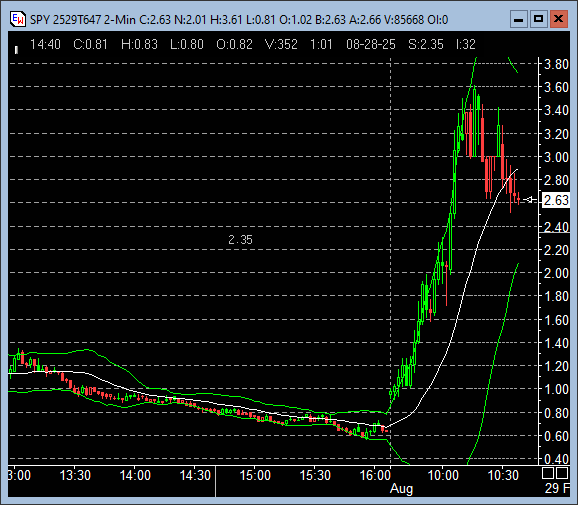Screen dimensions: 578x505
Task: Click the 2.35 label on the chart
Action: pyautogui.click(x=240, y=240)
